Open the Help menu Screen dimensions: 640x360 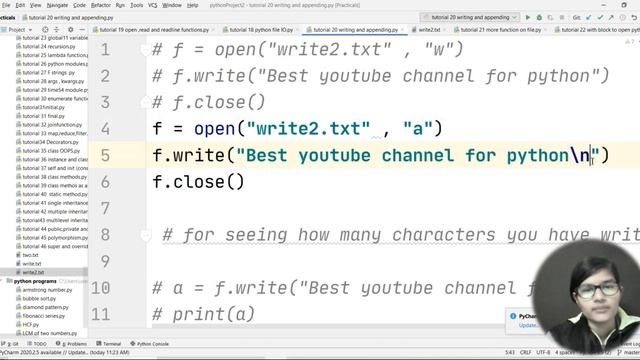pyautogui.click(x=192, y=5)
